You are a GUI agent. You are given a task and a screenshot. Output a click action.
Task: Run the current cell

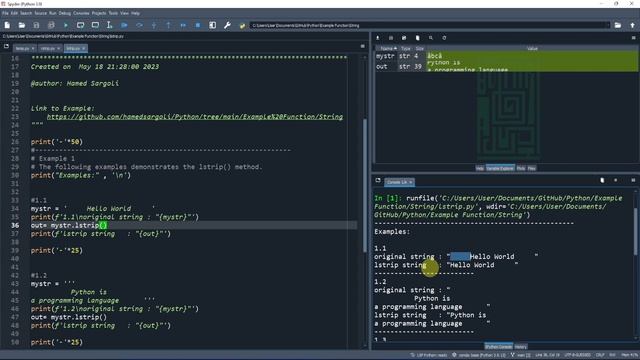[80, 25]
